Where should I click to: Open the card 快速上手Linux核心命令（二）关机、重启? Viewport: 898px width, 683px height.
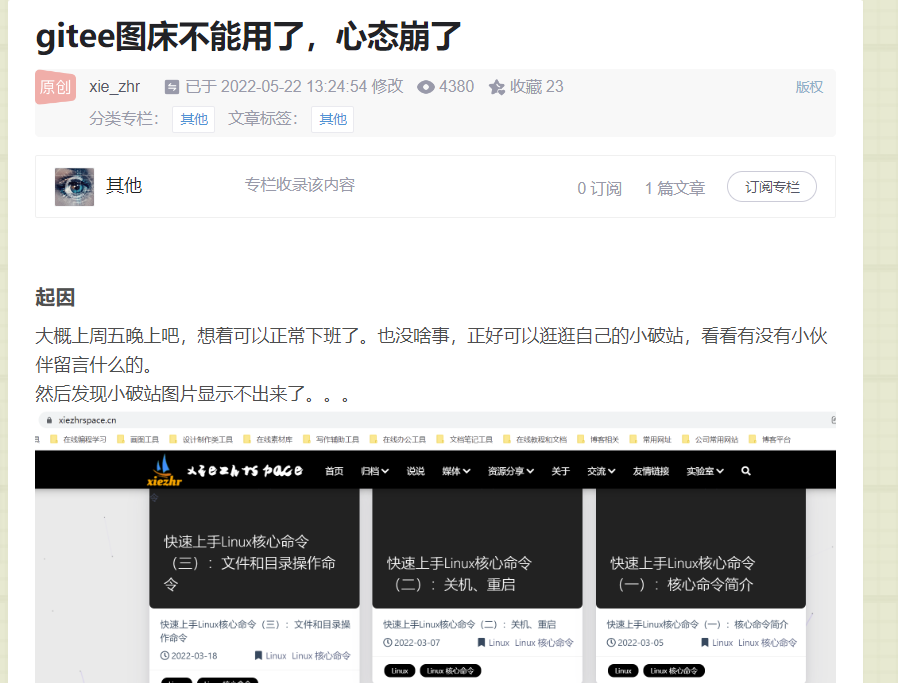pyautogui.click(x=477, y=548)
